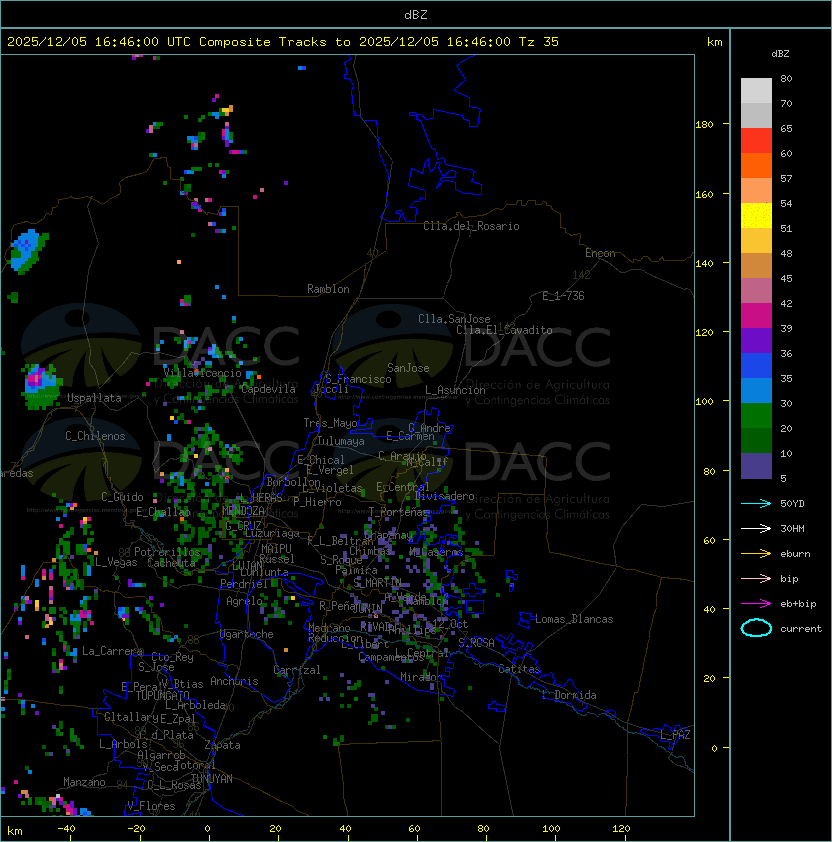832x842 pixels.
Task: Click the 'Carrizal' label
Action: pos(297,670)
